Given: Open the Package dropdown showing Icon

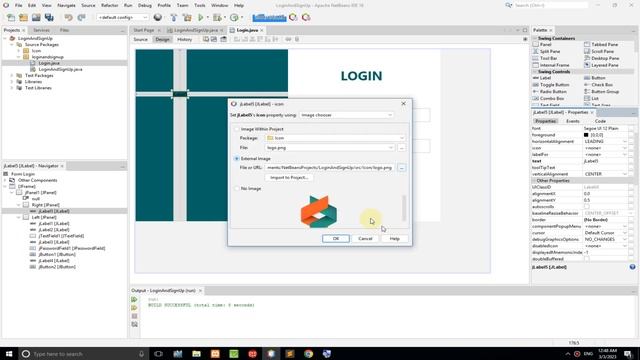Looking at the screenshot, I should click(335, 138).
